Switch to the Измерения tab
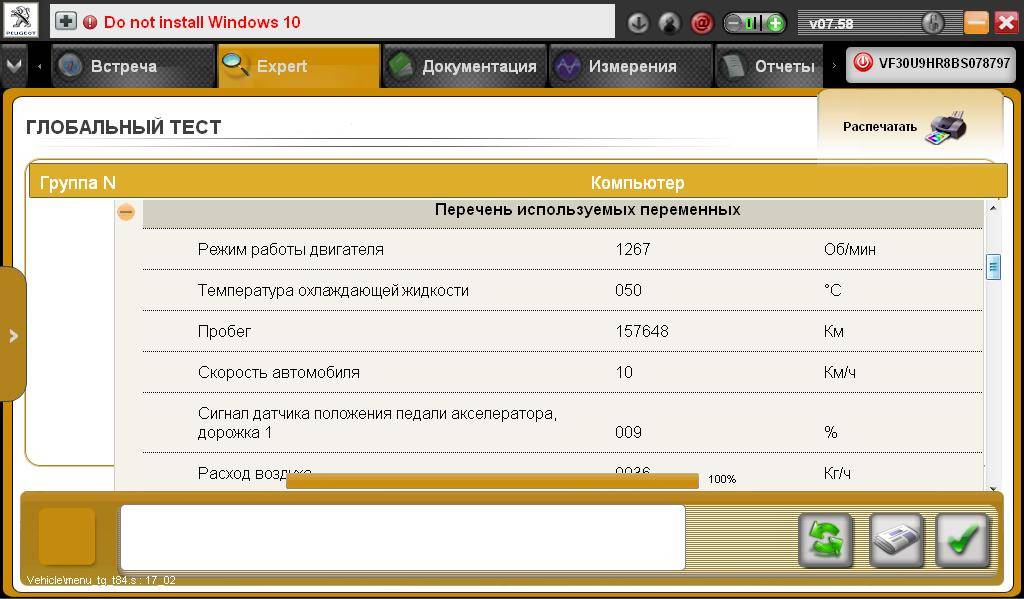Viewport: 1024px width, 599px height. click(628, 64)
